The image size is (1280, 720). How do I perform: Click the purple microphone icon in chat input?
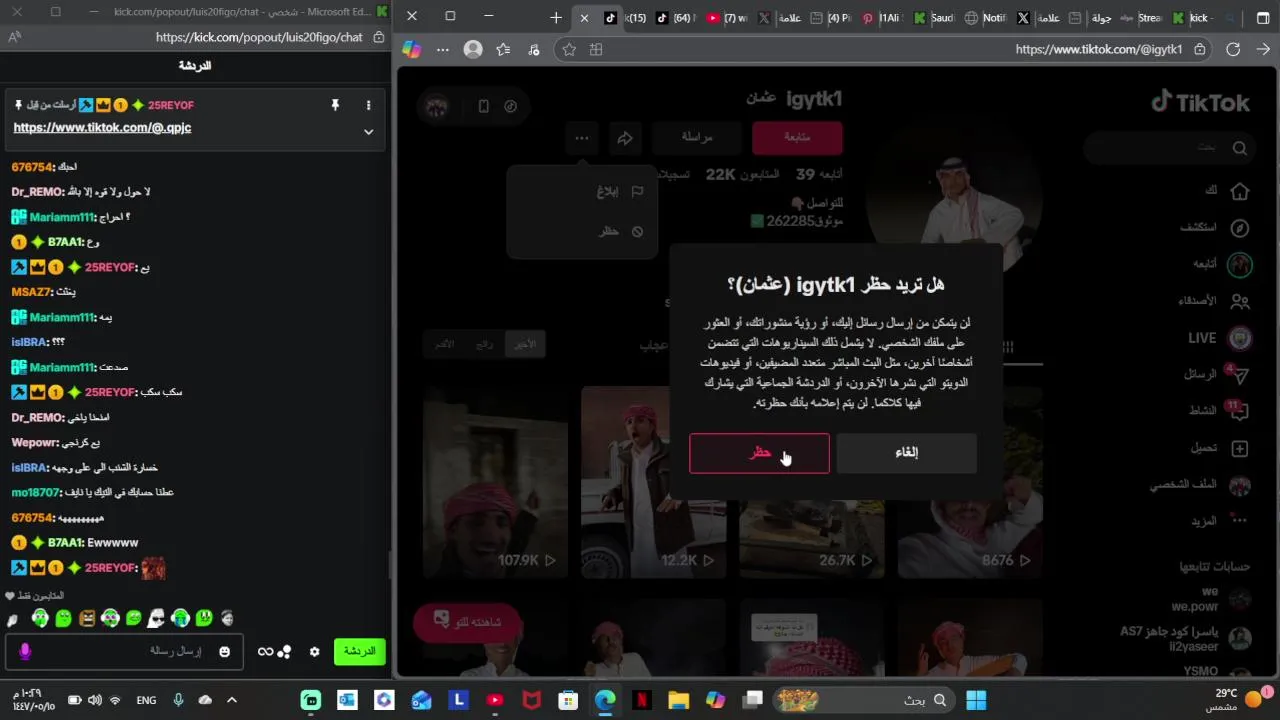pos(25,652)
